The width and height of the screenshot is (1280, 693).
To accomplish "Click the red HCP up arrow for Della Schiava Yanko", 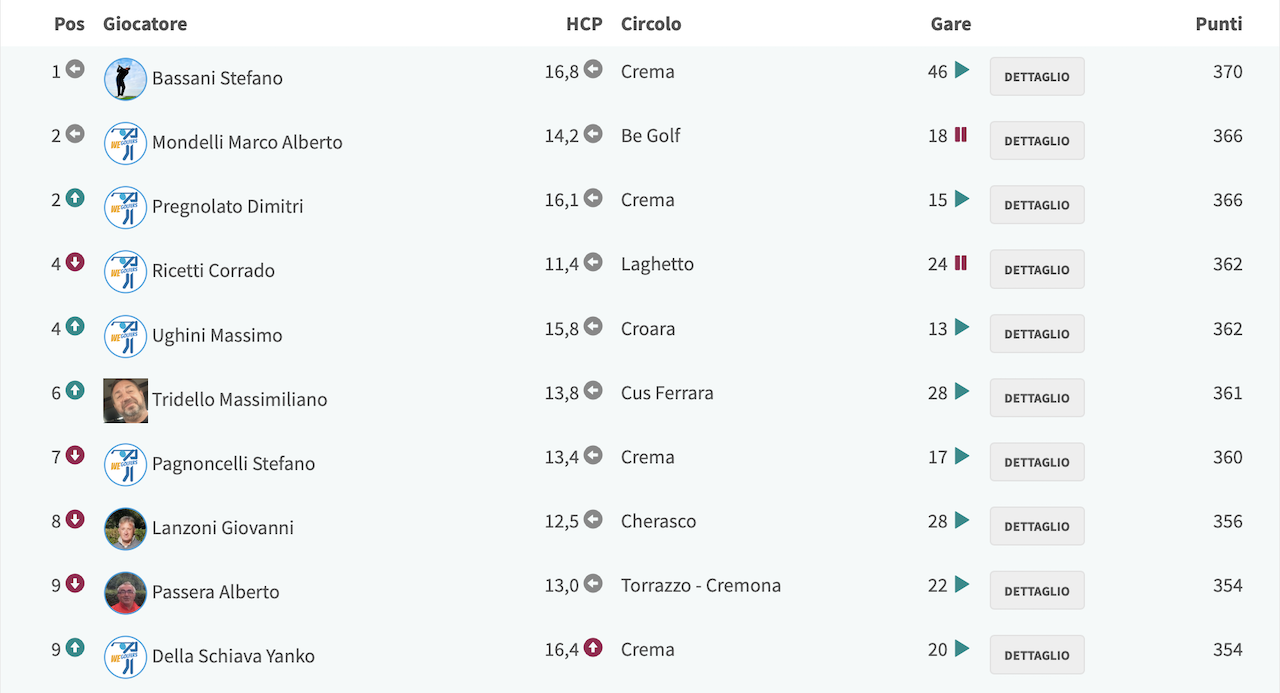I will (593, 648).
